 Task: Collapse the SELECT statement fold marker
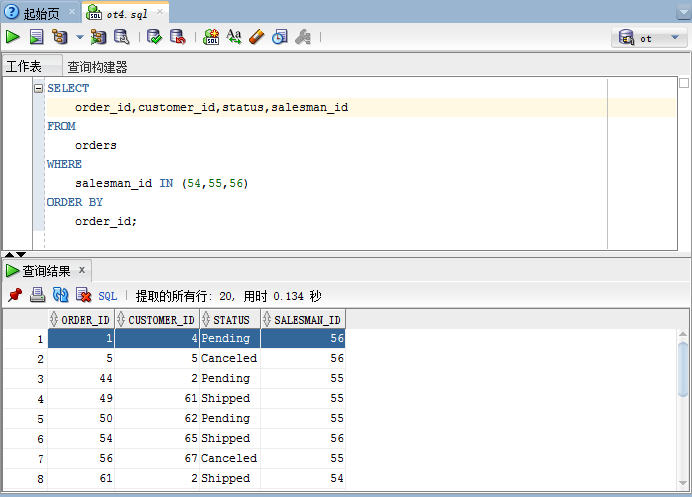tap(38, 88)
